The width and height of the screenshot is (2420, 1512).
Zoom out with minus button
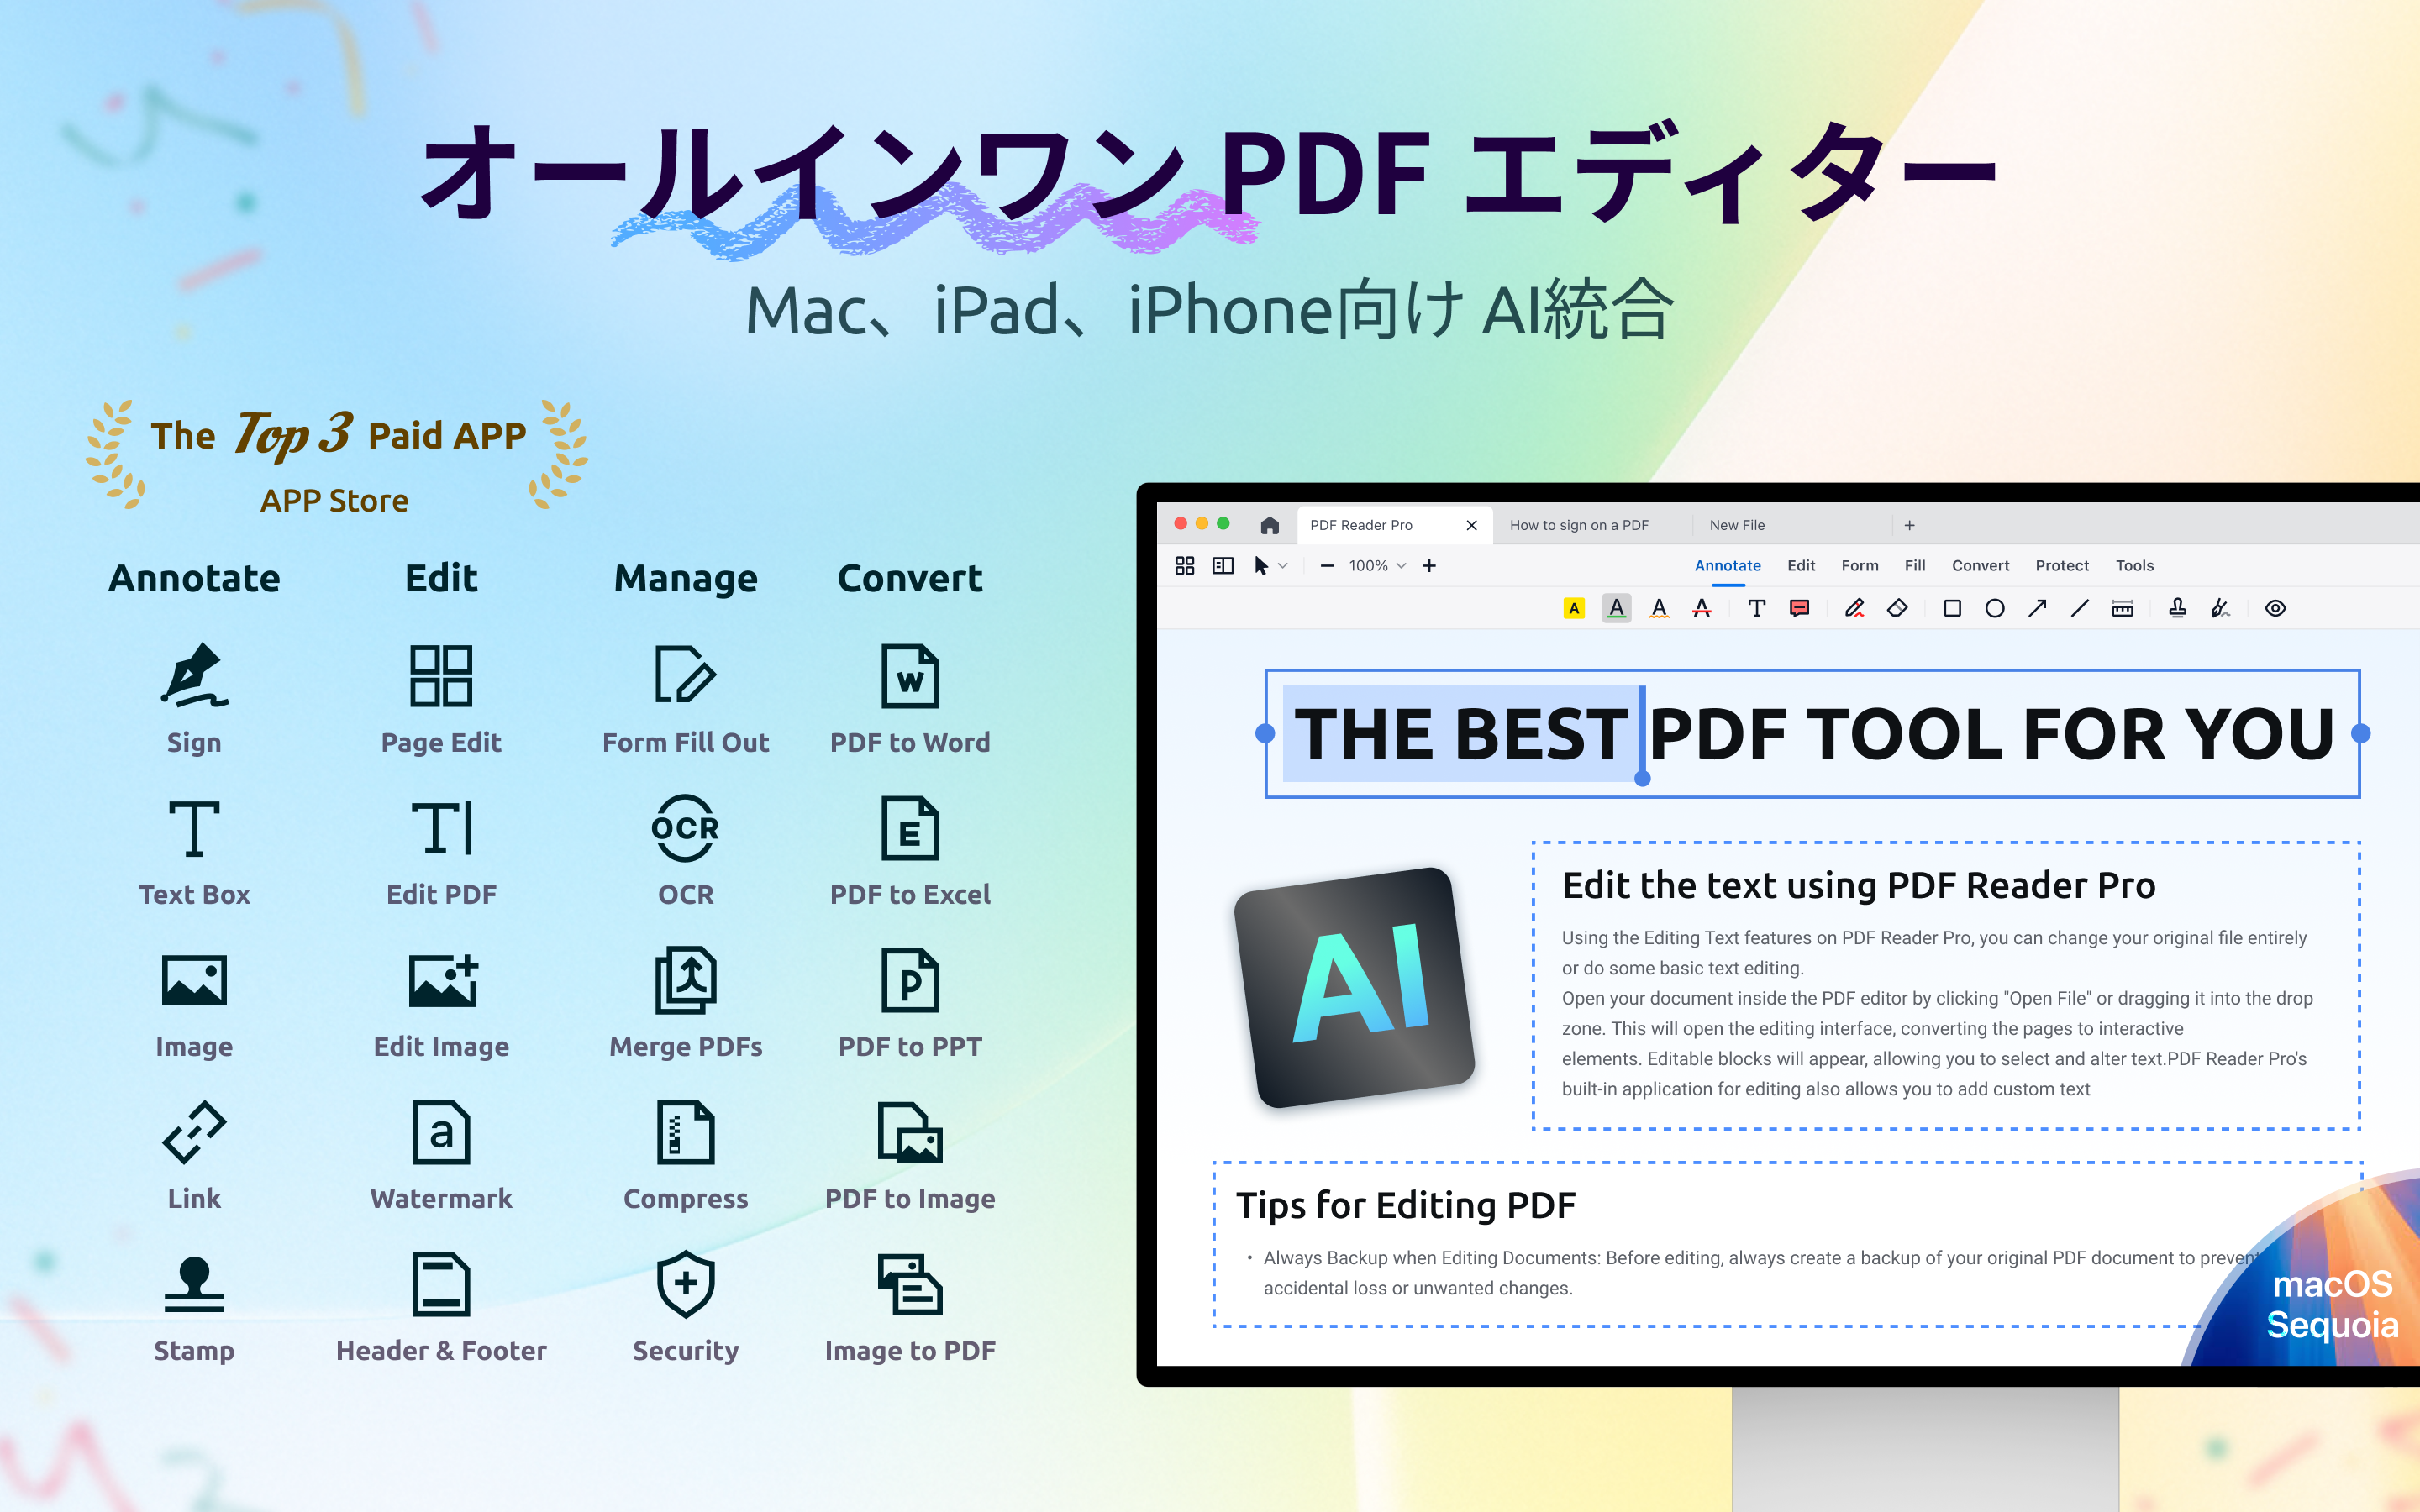(1326, 566)
